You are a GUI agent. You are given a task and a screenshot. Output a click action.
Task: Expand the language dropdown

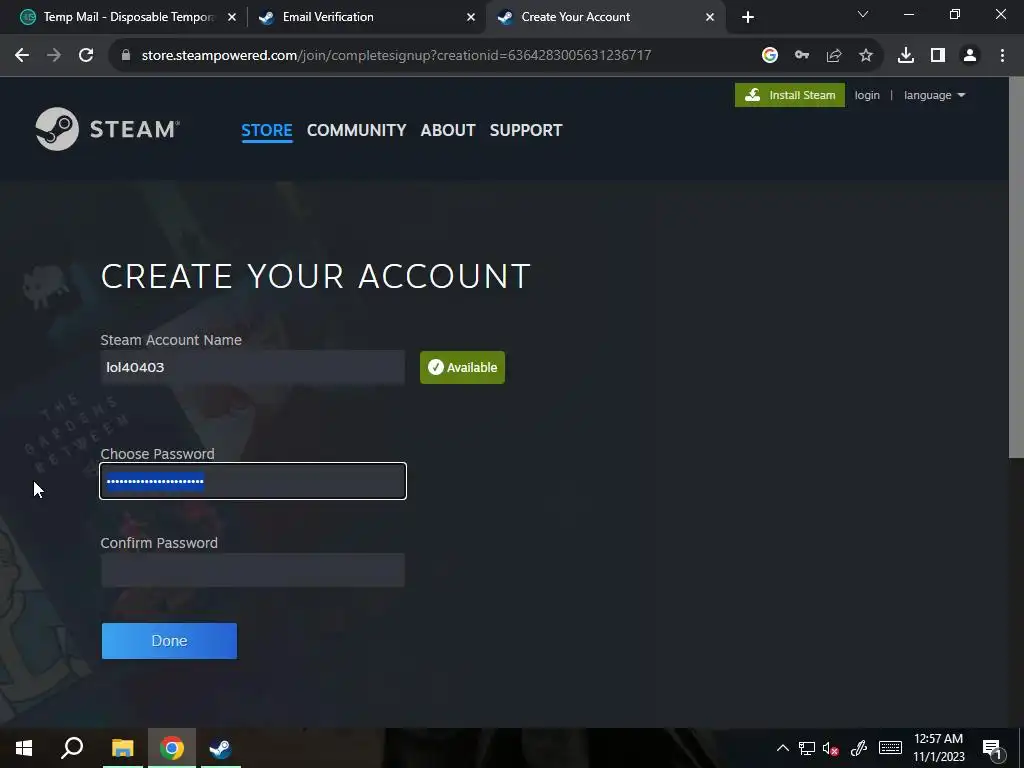[x=934, y=95]
